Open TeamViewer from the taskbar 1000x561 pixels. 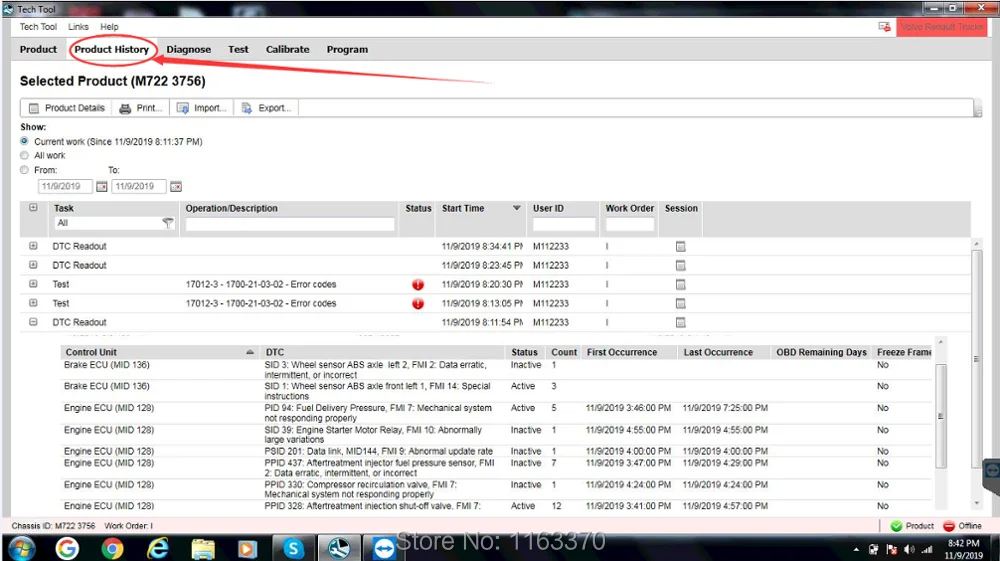click(384, 548)
